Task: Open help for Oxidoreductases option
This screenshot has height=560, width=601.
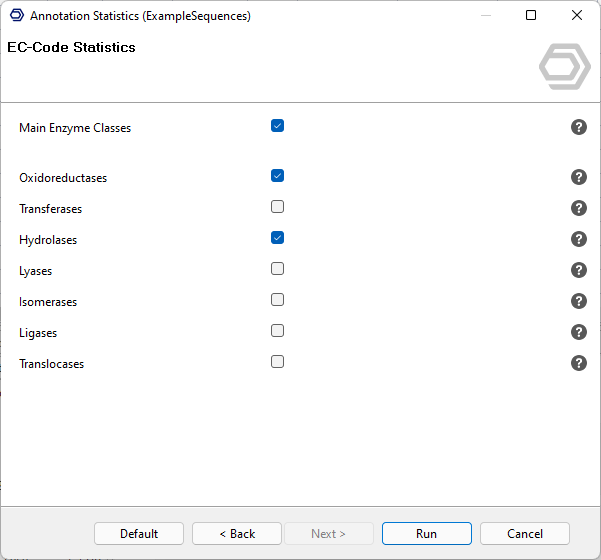Action: (578, 177)
